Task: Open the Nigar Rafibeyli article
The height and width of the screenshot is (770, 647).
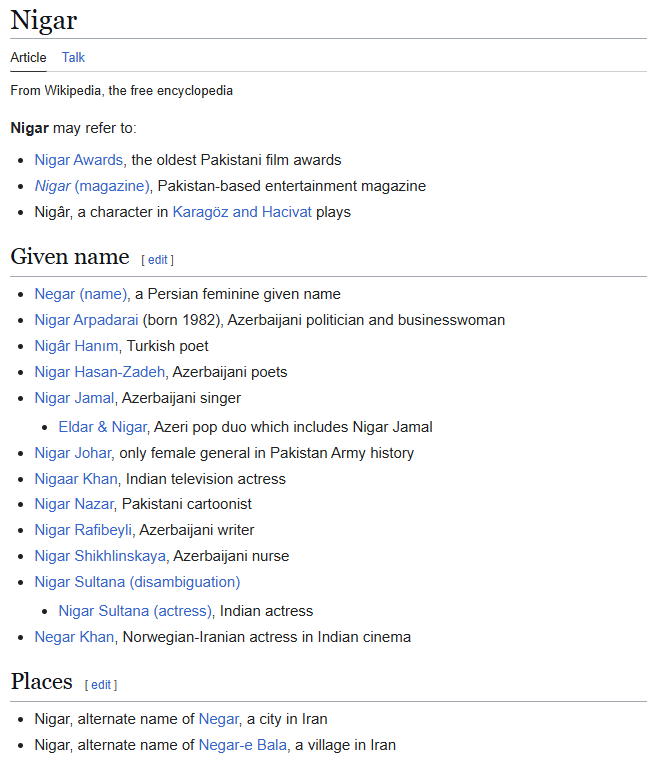Action: [x=83, y=530]
